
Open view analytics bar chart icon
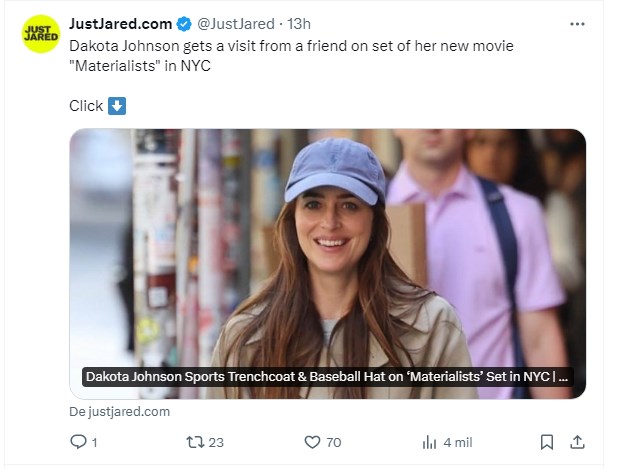coord(429,443)
